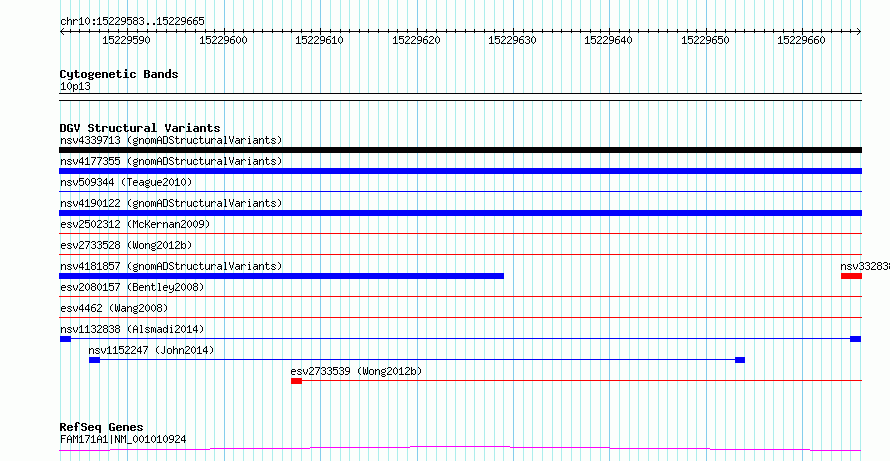Click the red nsv33283 variant block

pos(851,276)
